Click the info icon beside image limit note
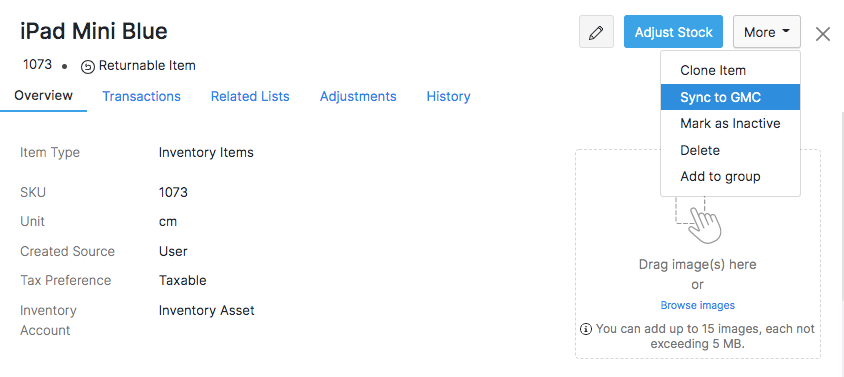 point(586,329)
